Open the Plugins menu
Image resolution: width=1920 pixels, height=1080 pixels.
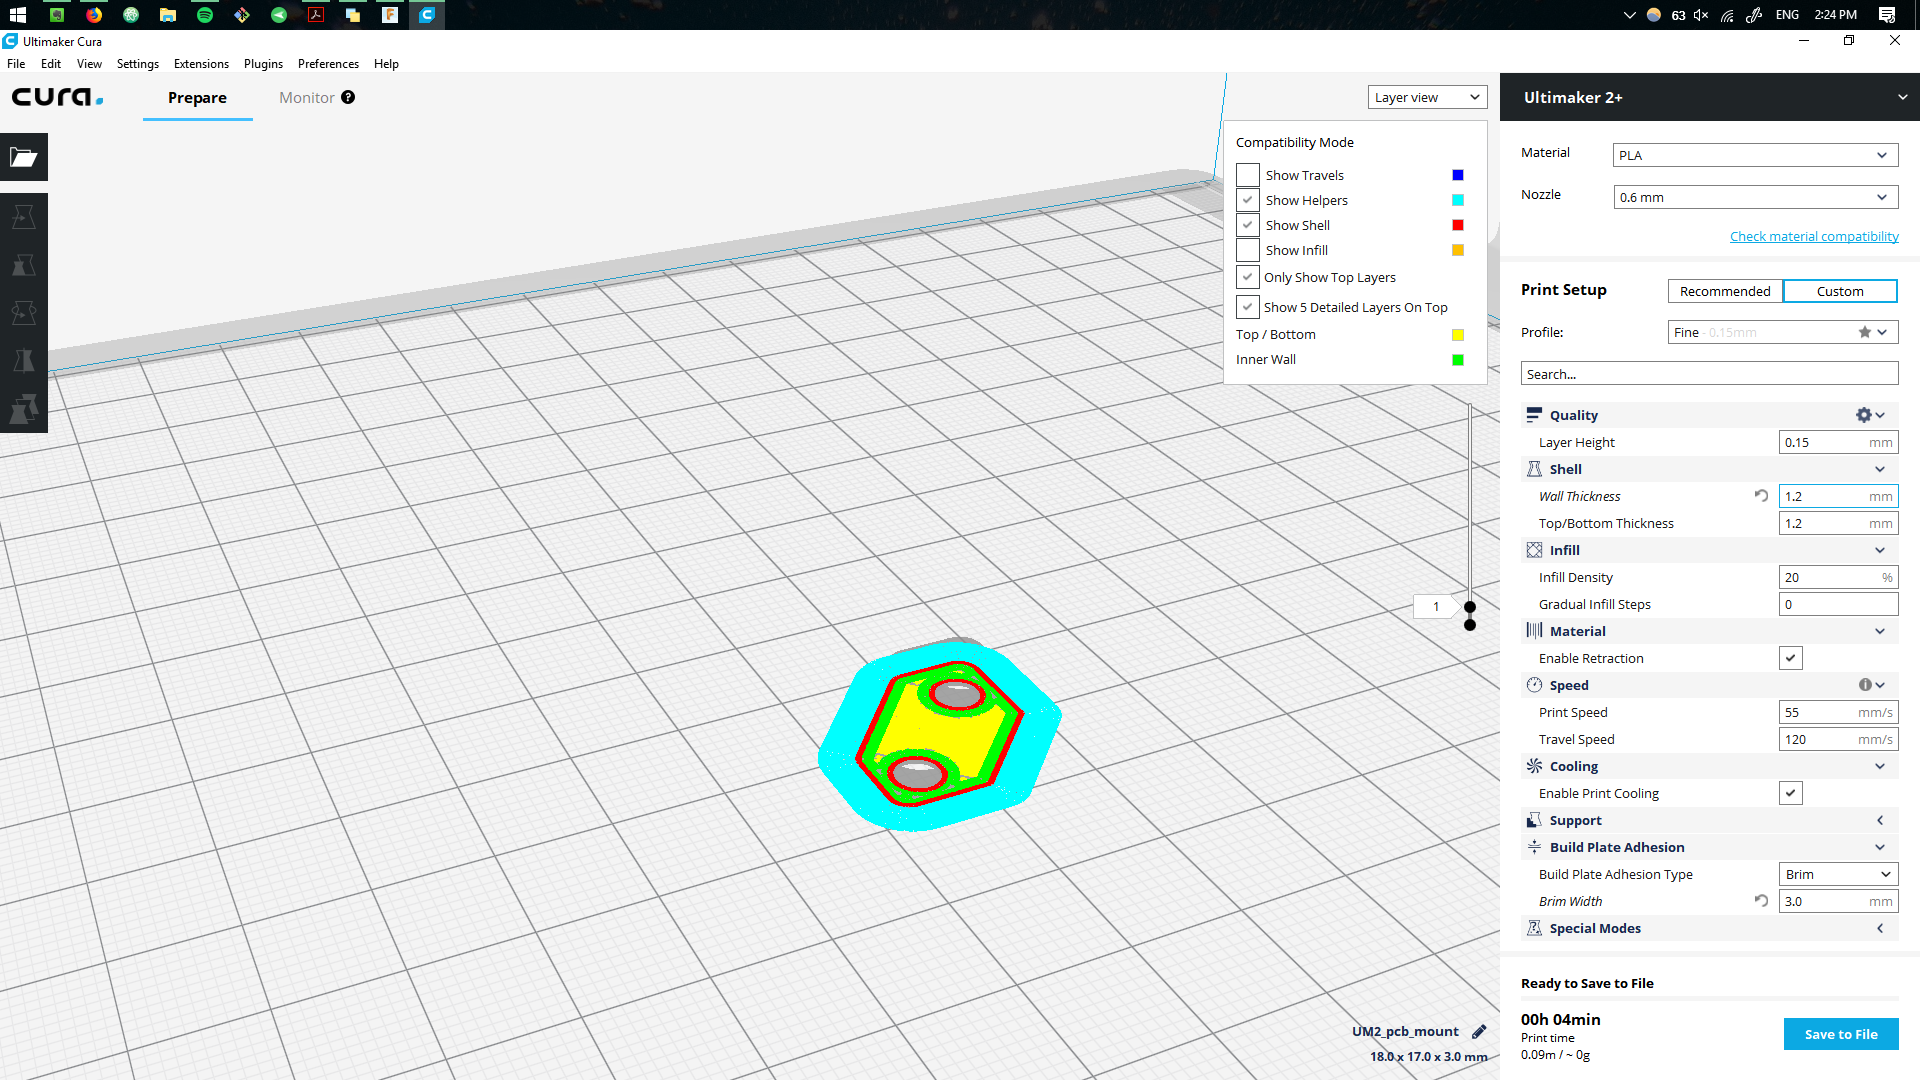pyautogui.click(x=263, y=63)
